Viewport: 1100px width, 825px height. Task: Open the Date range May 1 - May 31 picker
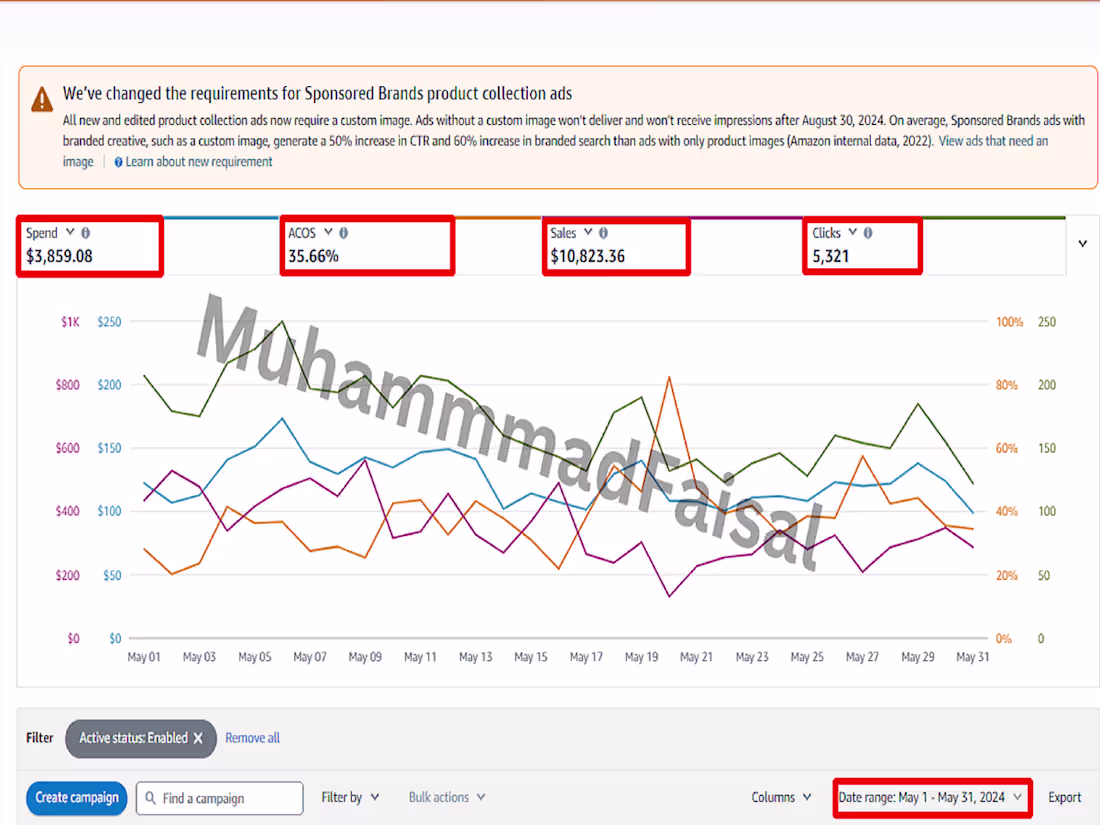point(931,798)
